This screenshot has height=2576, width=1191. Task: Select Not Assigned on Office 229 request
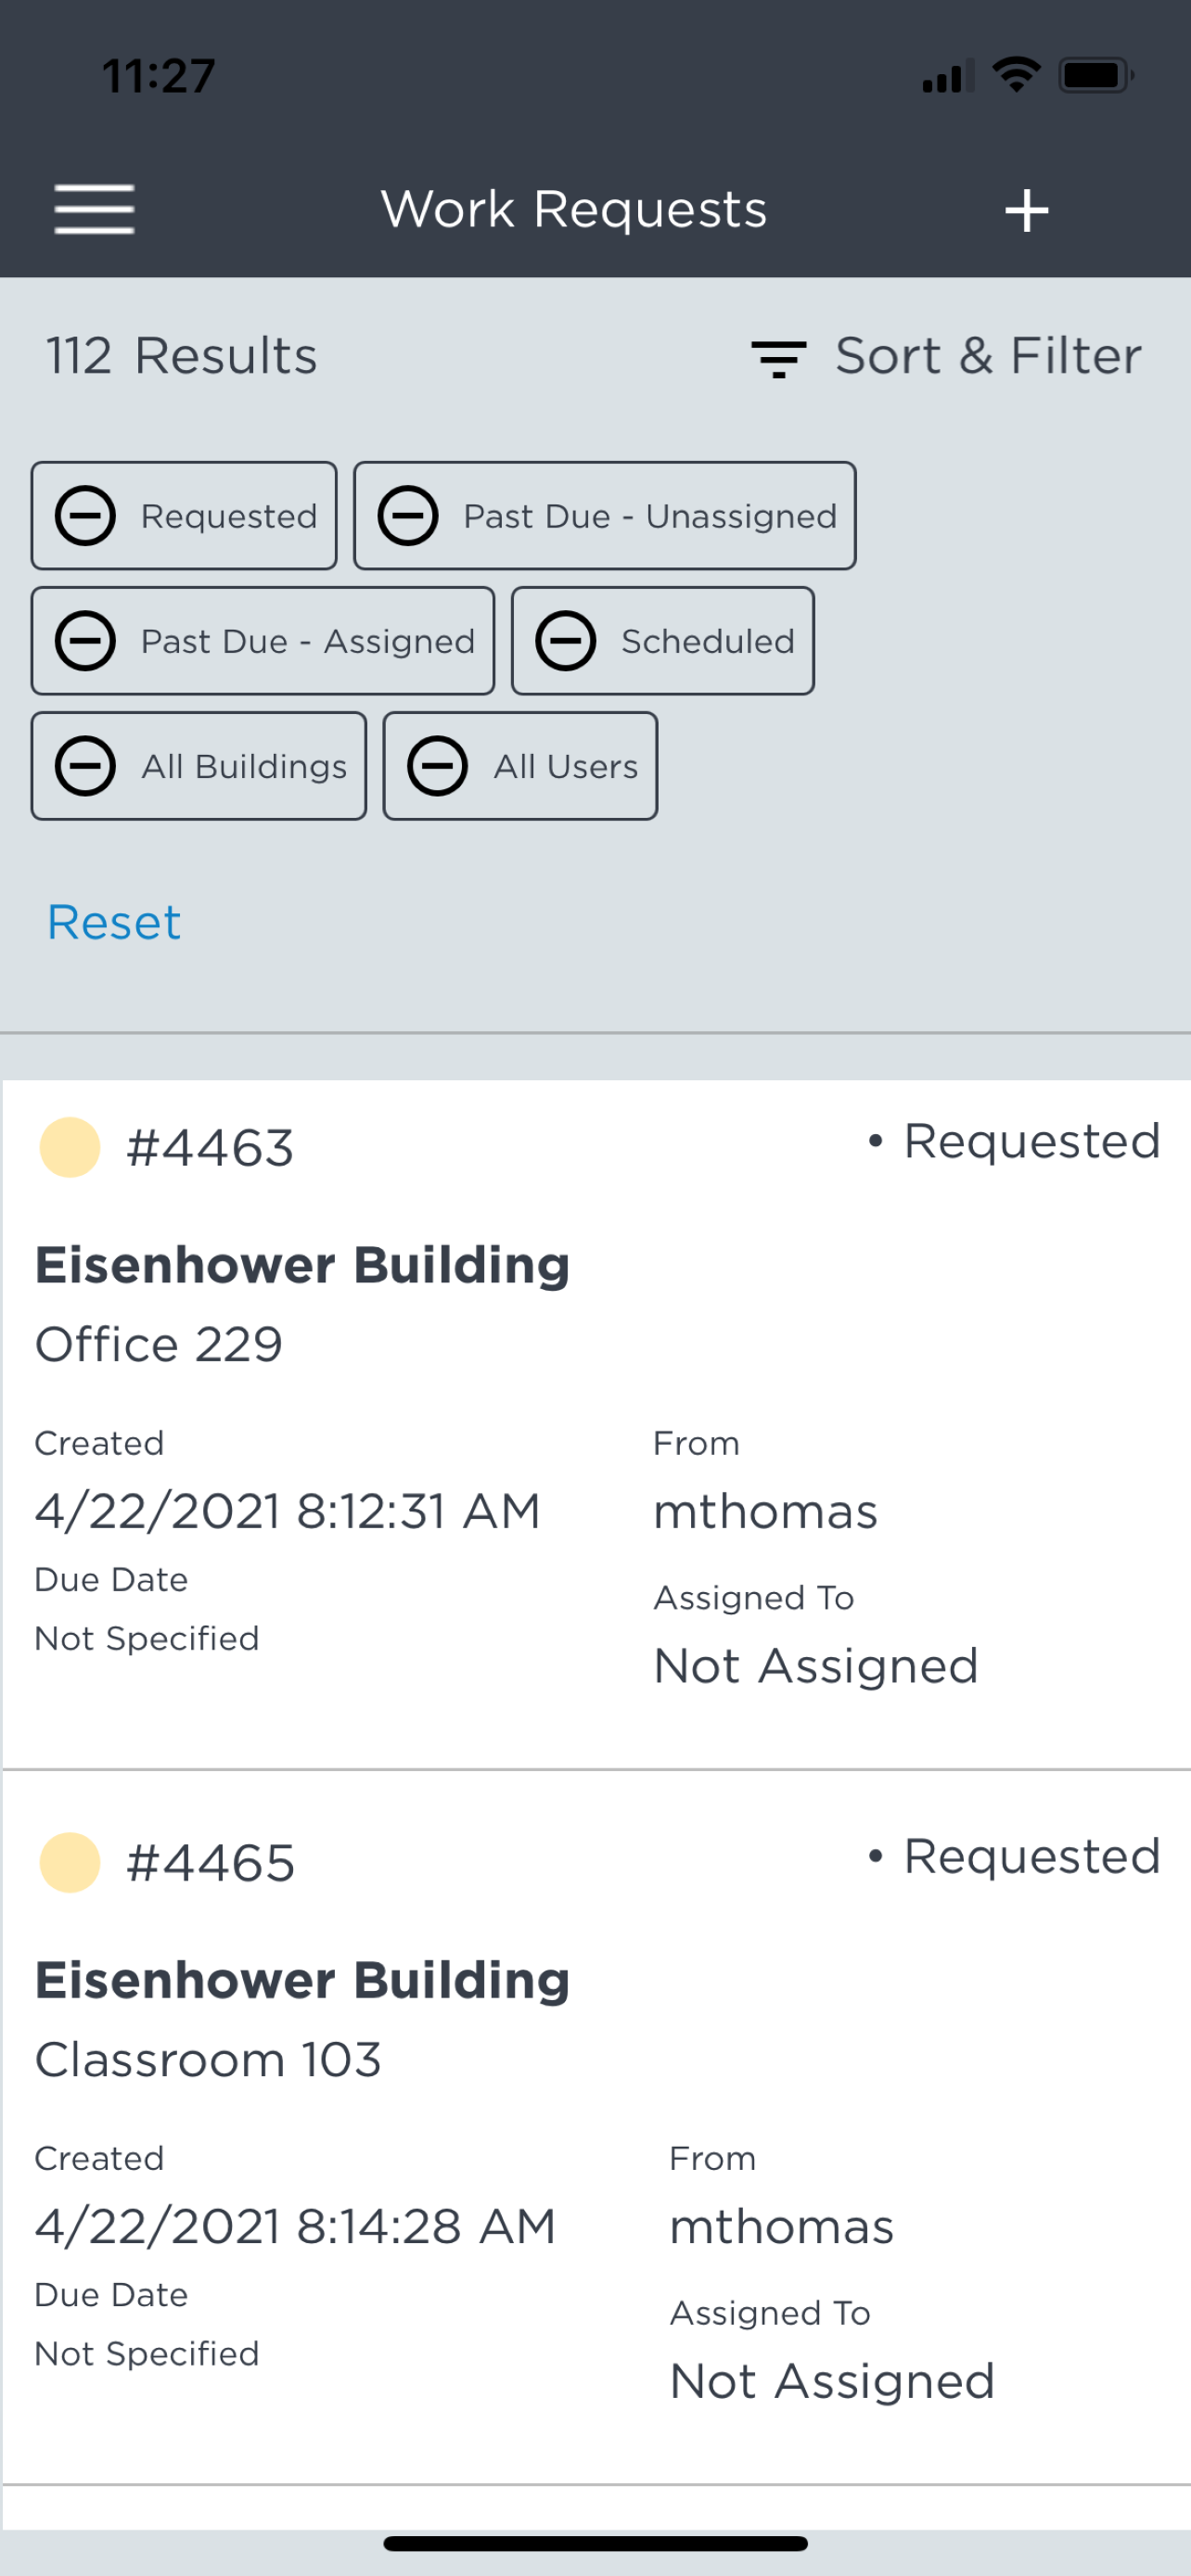[815, 1666]
